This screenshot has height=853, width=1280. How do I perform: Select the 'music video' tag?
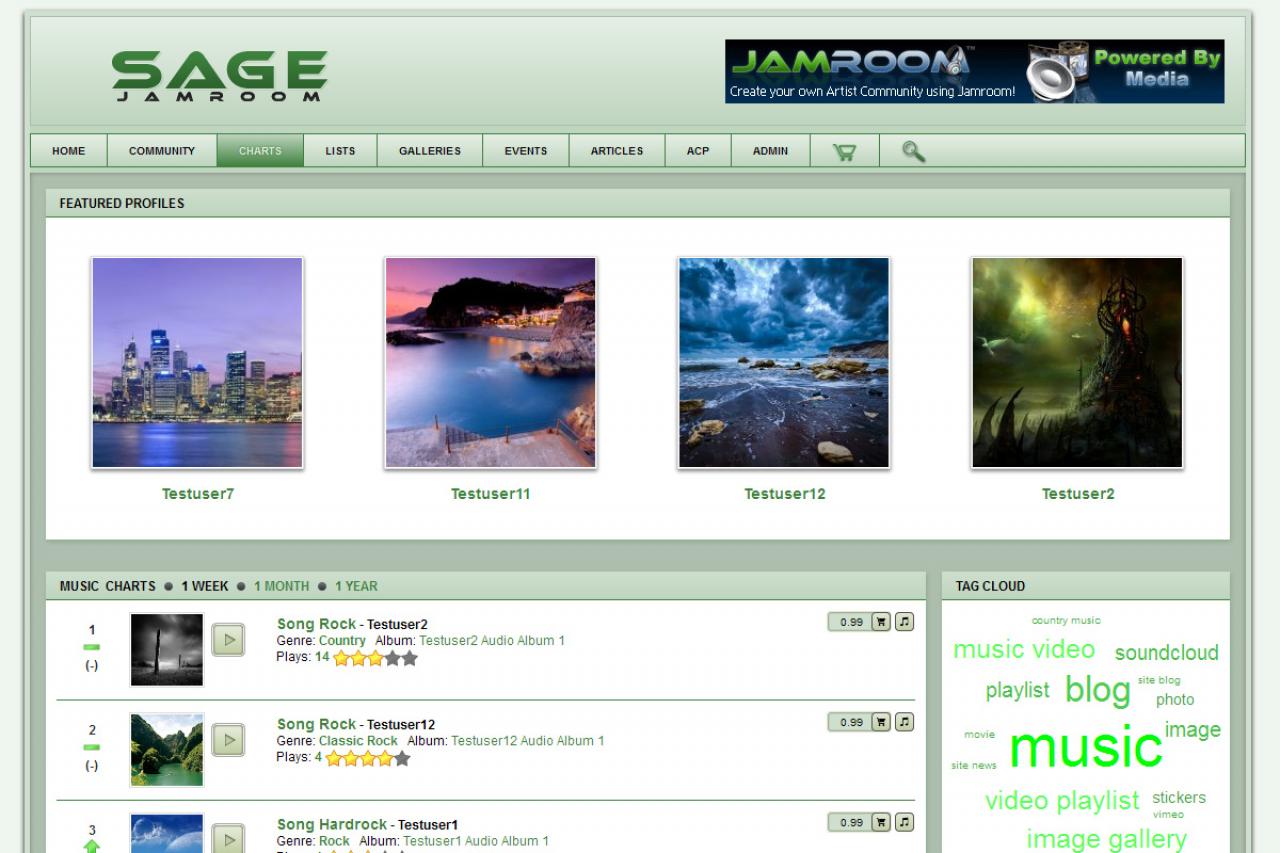coord(1024,649)
